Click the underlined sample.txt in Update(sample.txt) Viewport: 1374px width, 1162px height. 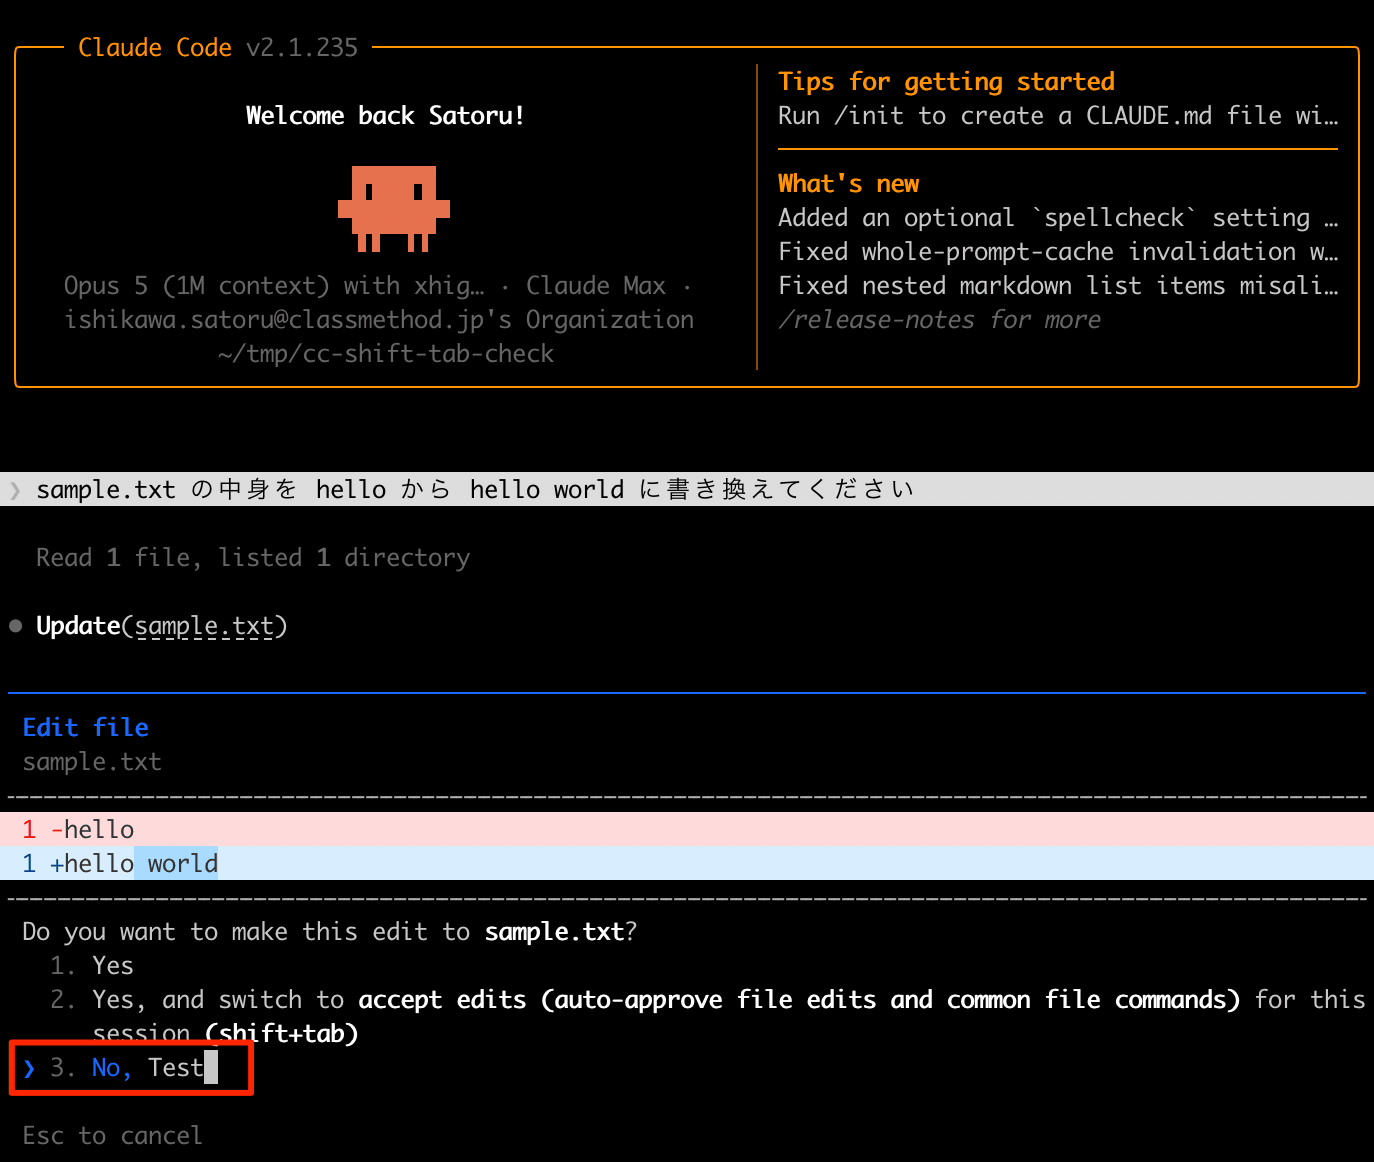[204, 626]
